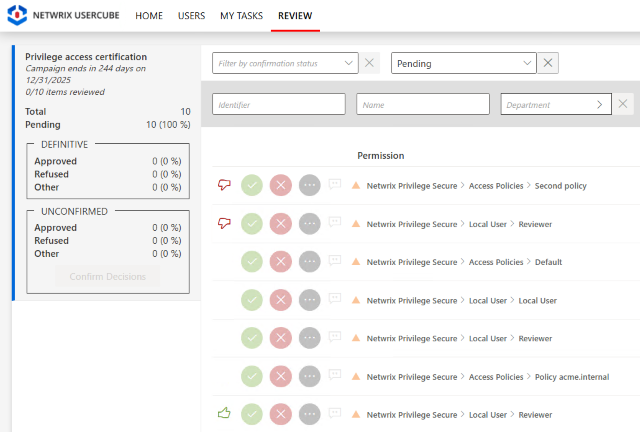Click the 'Total' count row label

click(36, 111)
